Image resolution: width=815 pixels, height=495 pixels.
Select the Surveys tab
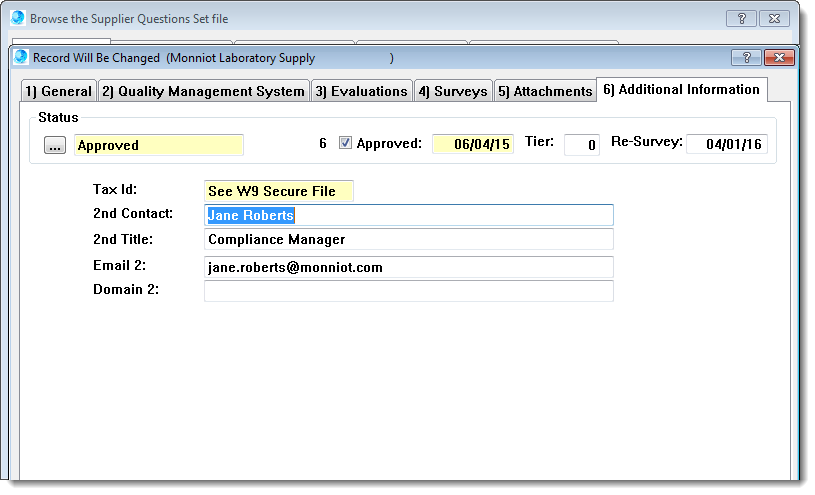tap(453, 91)
